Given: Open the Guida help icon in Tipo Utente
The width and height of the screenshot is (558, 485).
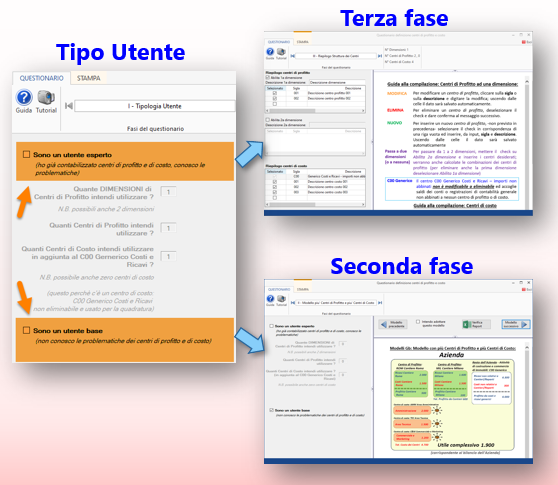Looking at the screenshot, I should tap(24, 97).
